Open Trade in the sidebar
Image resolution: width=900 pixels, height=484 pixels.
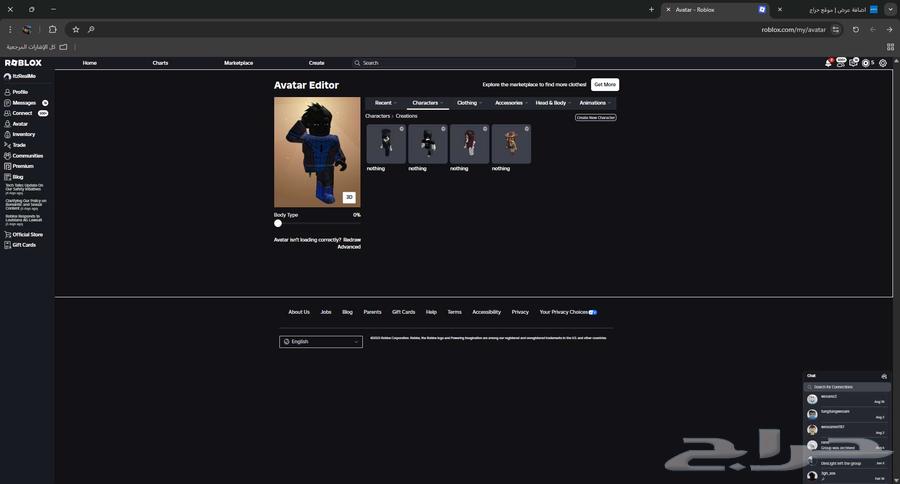(x=15, y=145)
